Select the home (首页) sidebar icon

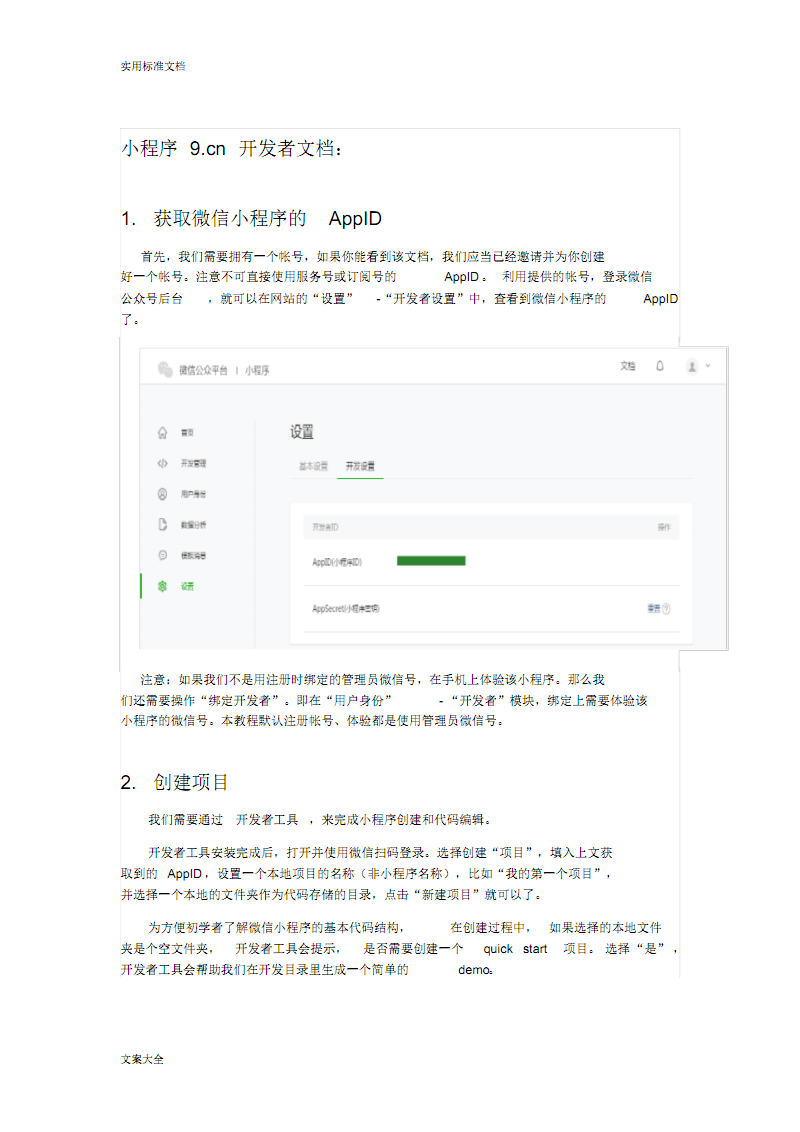click(162, 432)
